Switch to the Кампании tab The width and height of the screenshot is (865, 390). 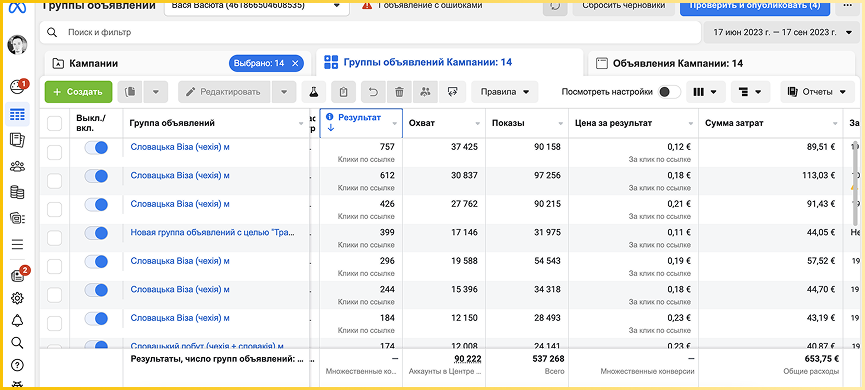pyautogui.click(x=94, y=63)
